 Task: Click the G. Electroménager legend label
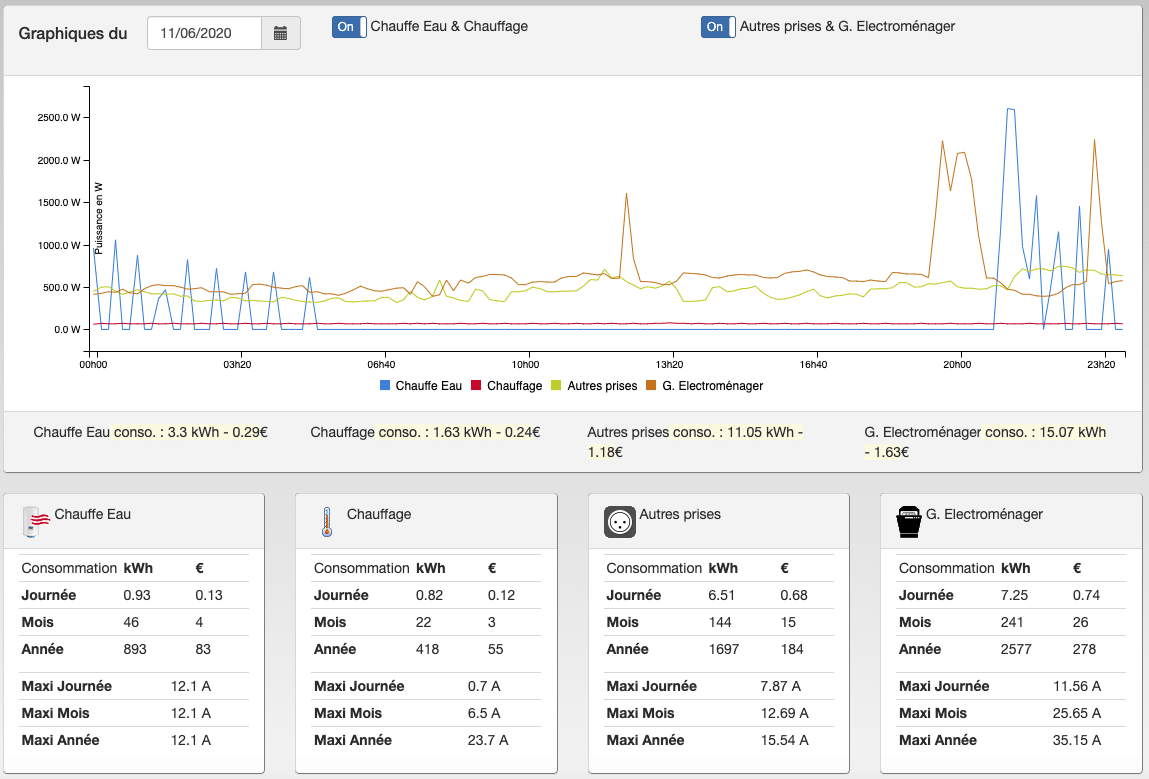coord(713,385)
